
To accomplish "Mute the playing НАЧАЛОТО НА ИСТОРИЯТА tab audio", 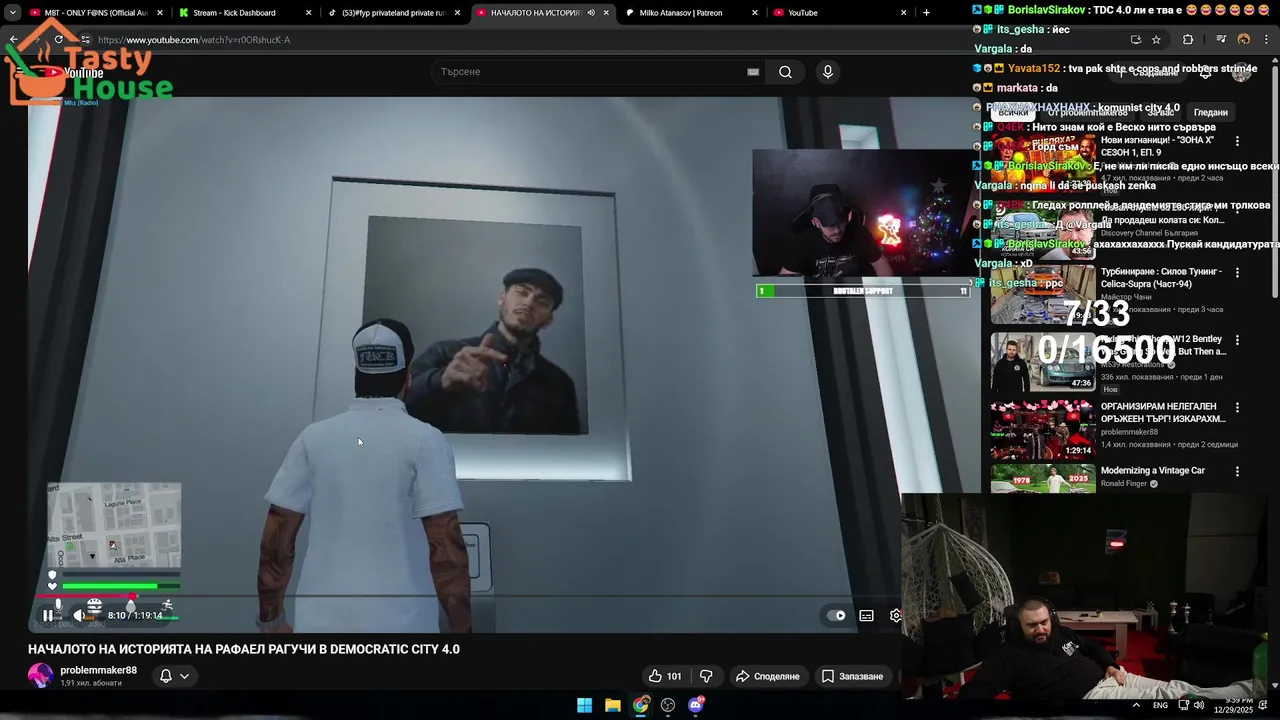I will point(591,13).
